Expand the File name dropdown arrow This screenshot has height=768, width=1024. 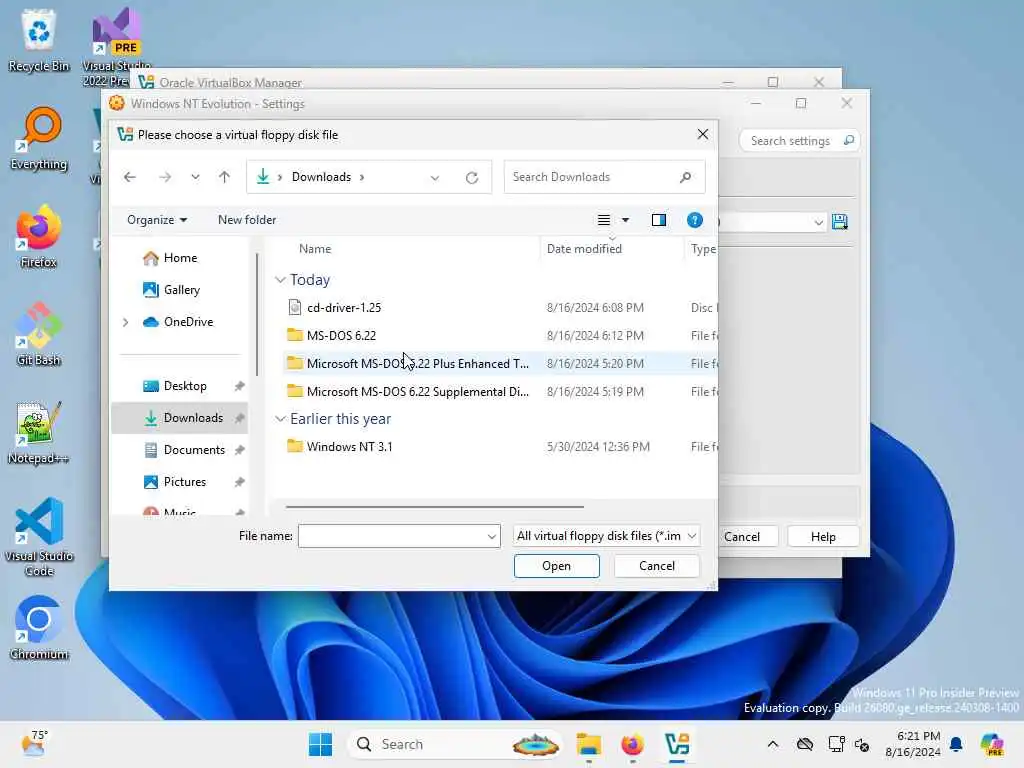(x=492, y=536)
